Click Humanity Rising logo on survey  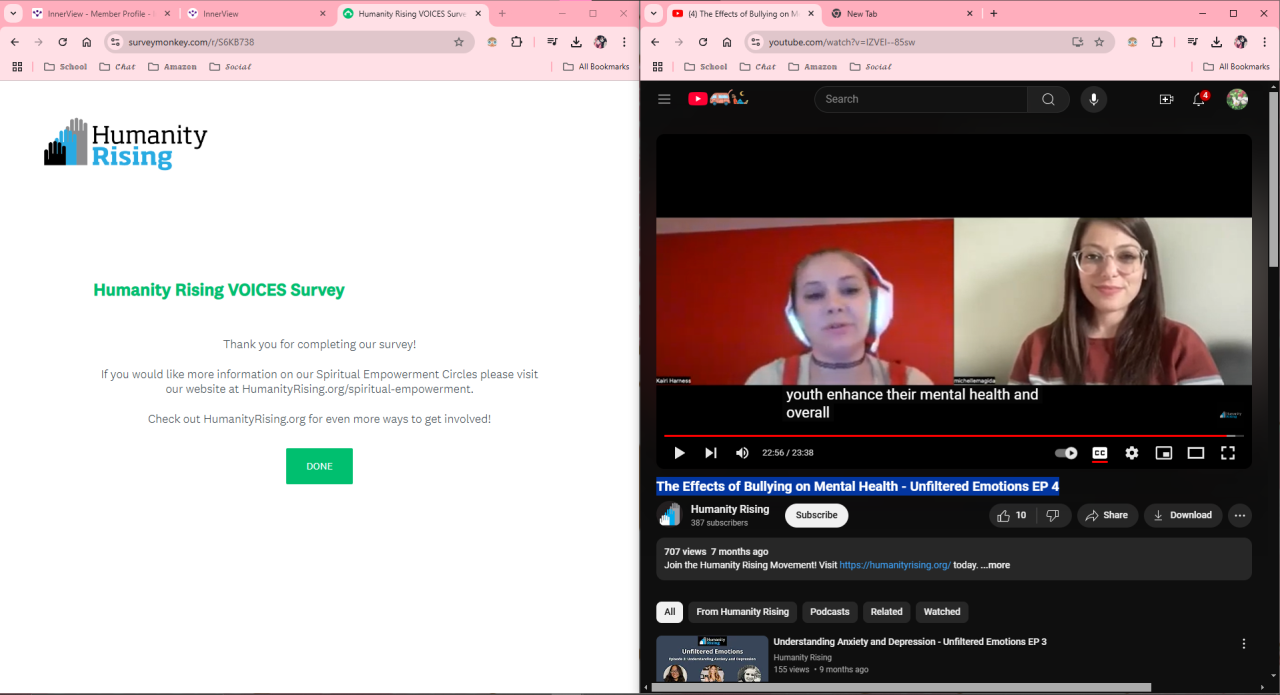(x=126, y=144)
